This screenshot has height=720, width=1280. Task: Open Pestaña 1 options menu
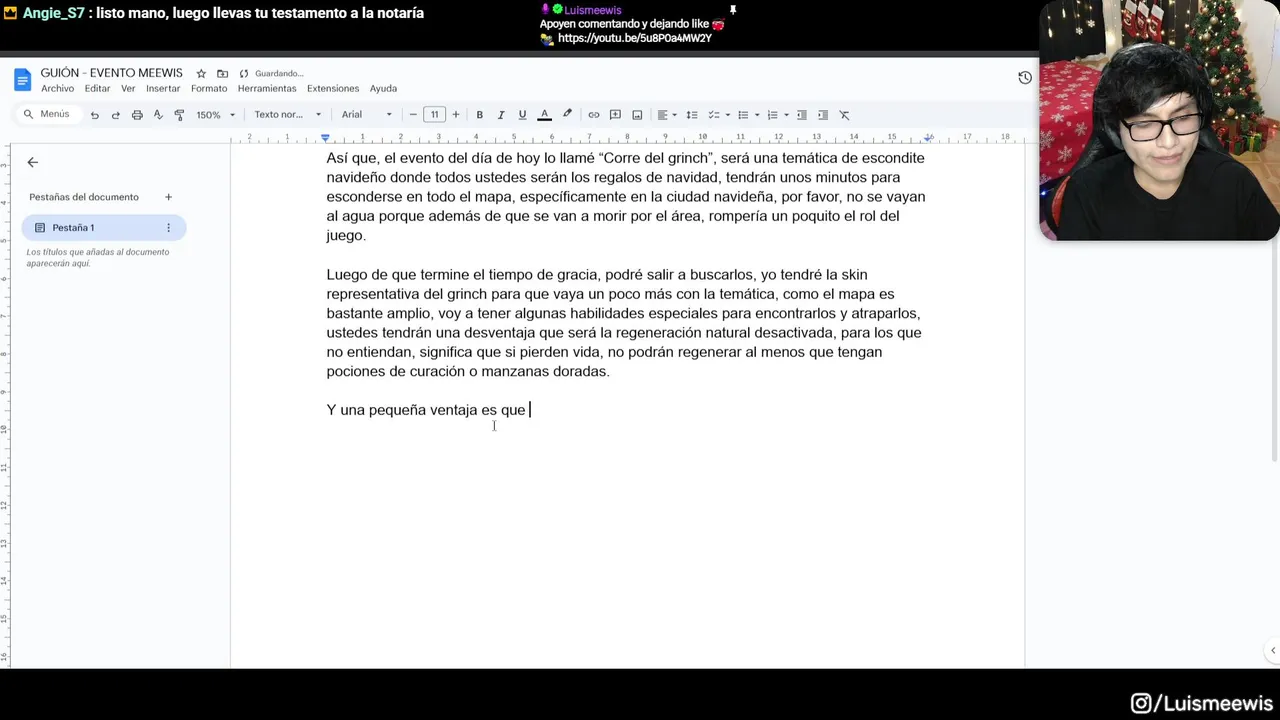[168, 228]
